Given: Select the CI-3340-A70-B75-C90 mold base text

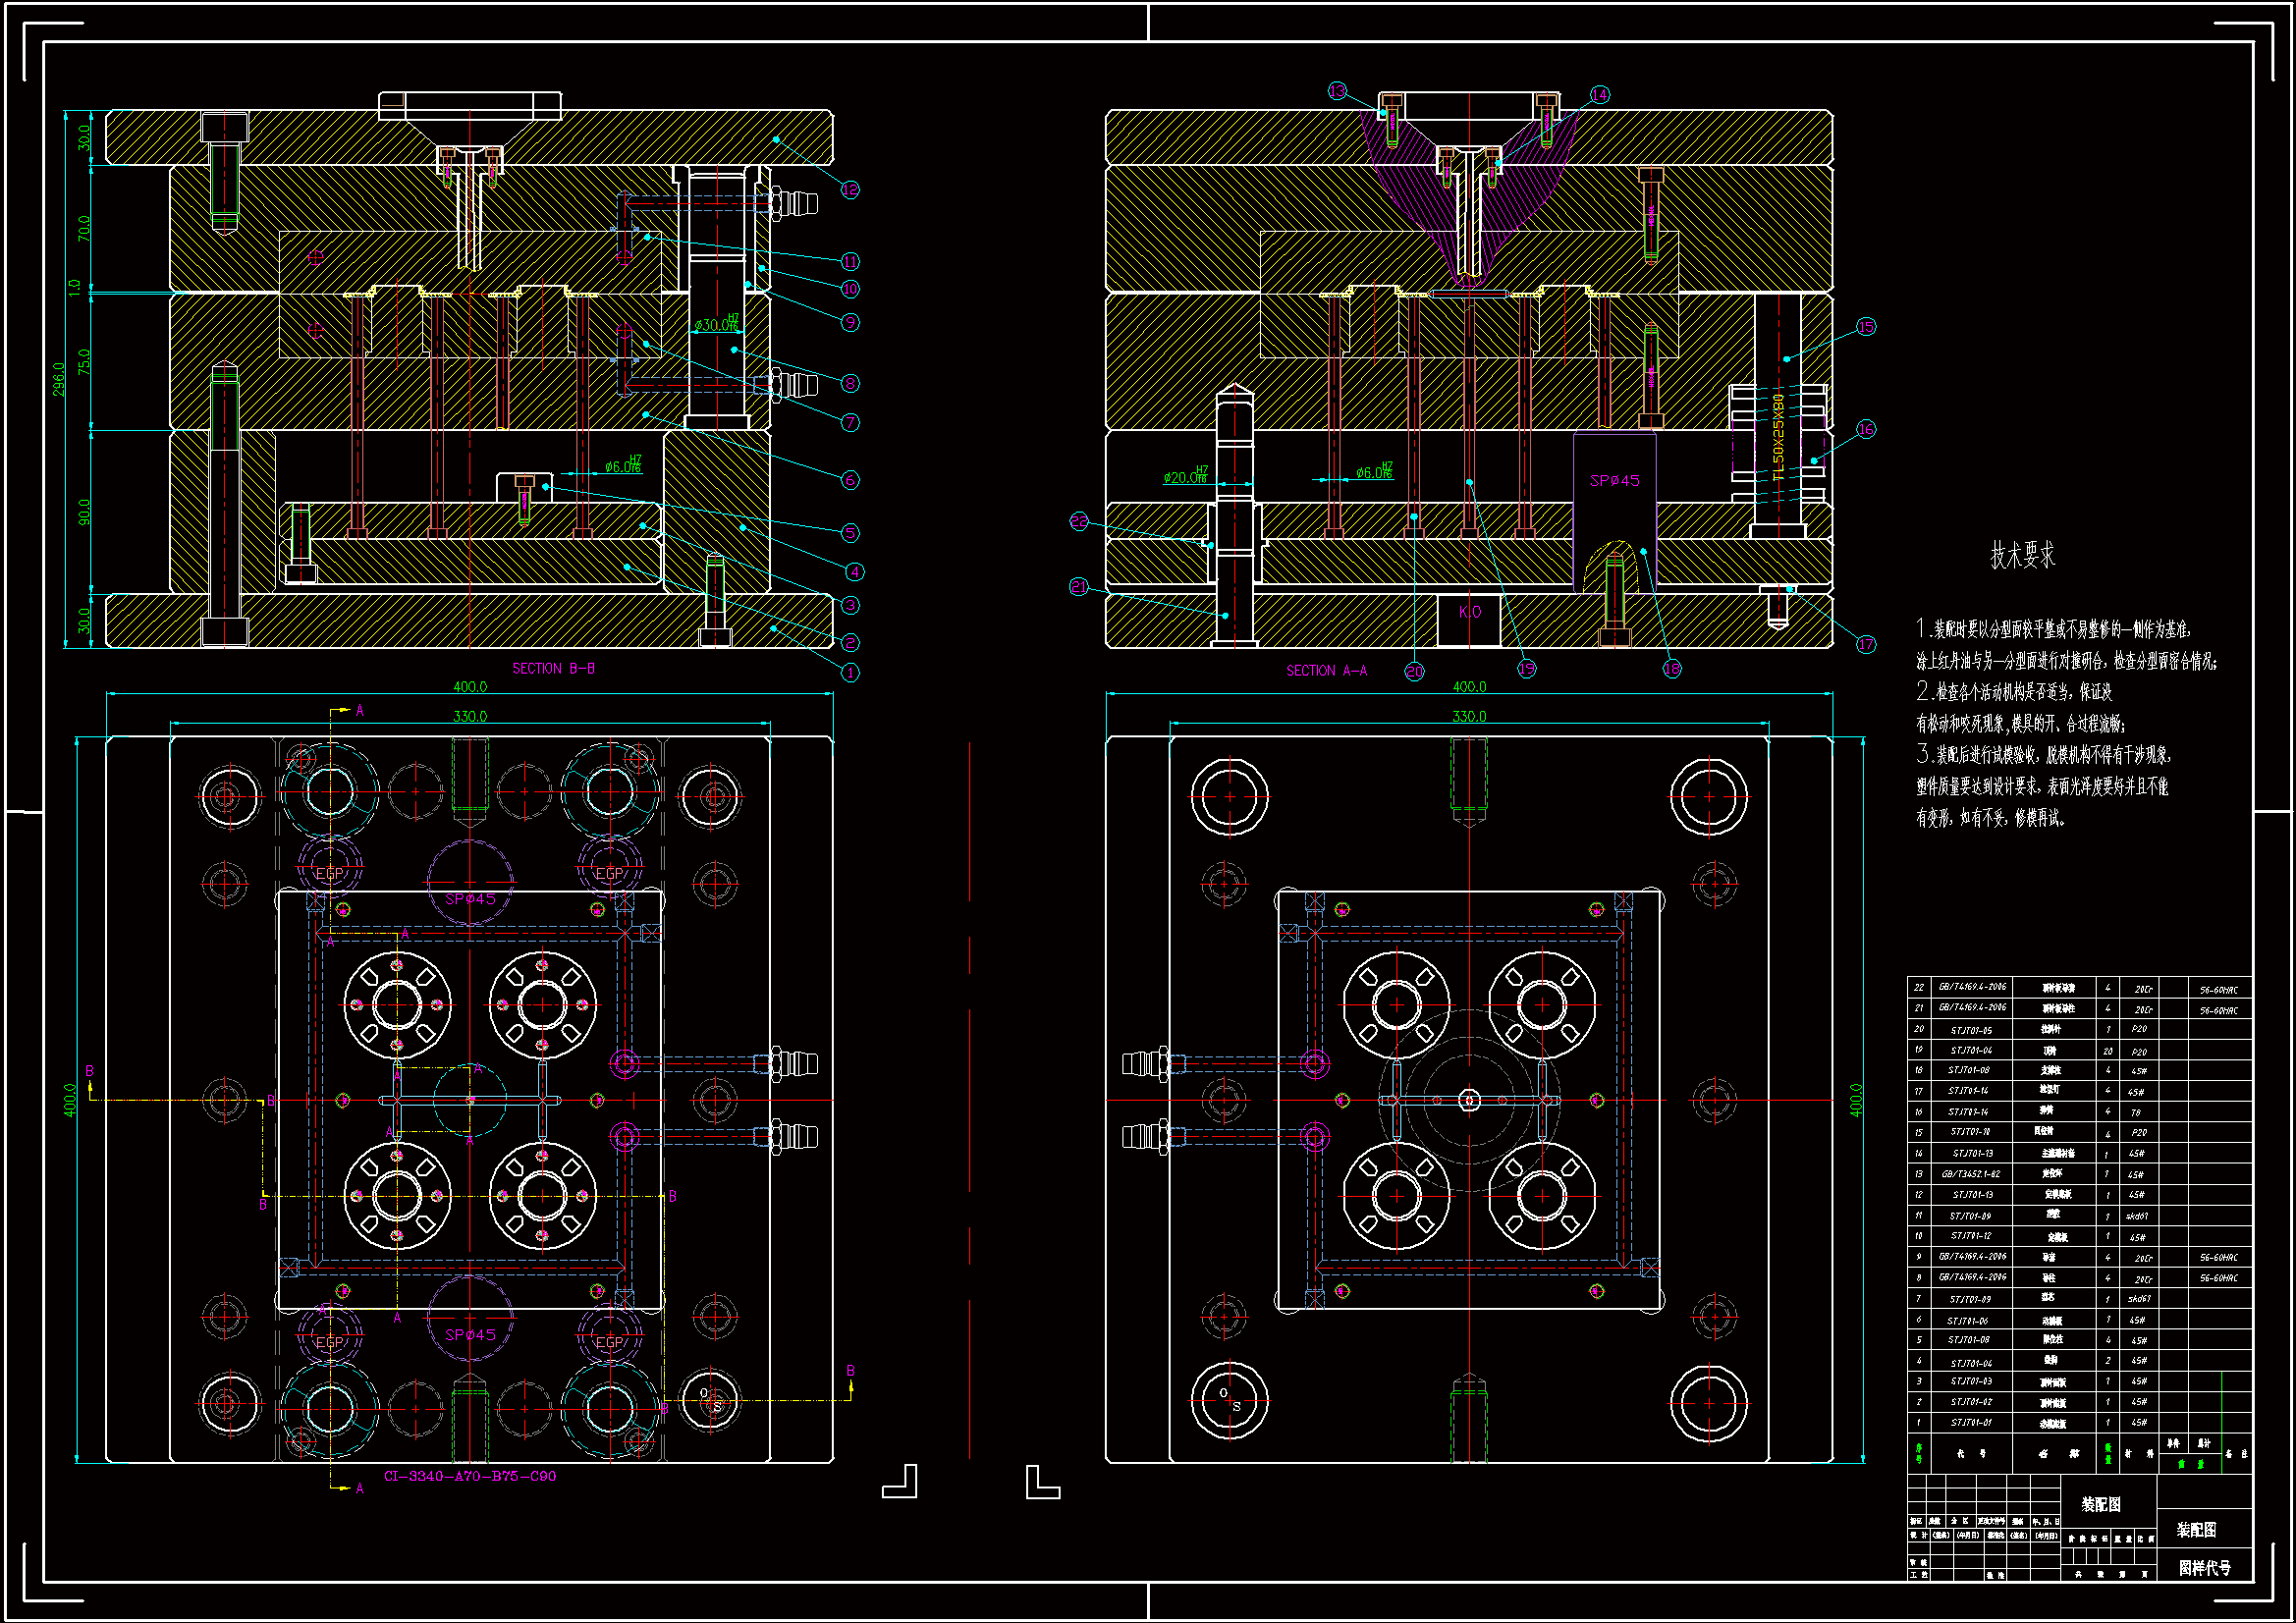Looking at the screenshot, I should coord(470,1476).
